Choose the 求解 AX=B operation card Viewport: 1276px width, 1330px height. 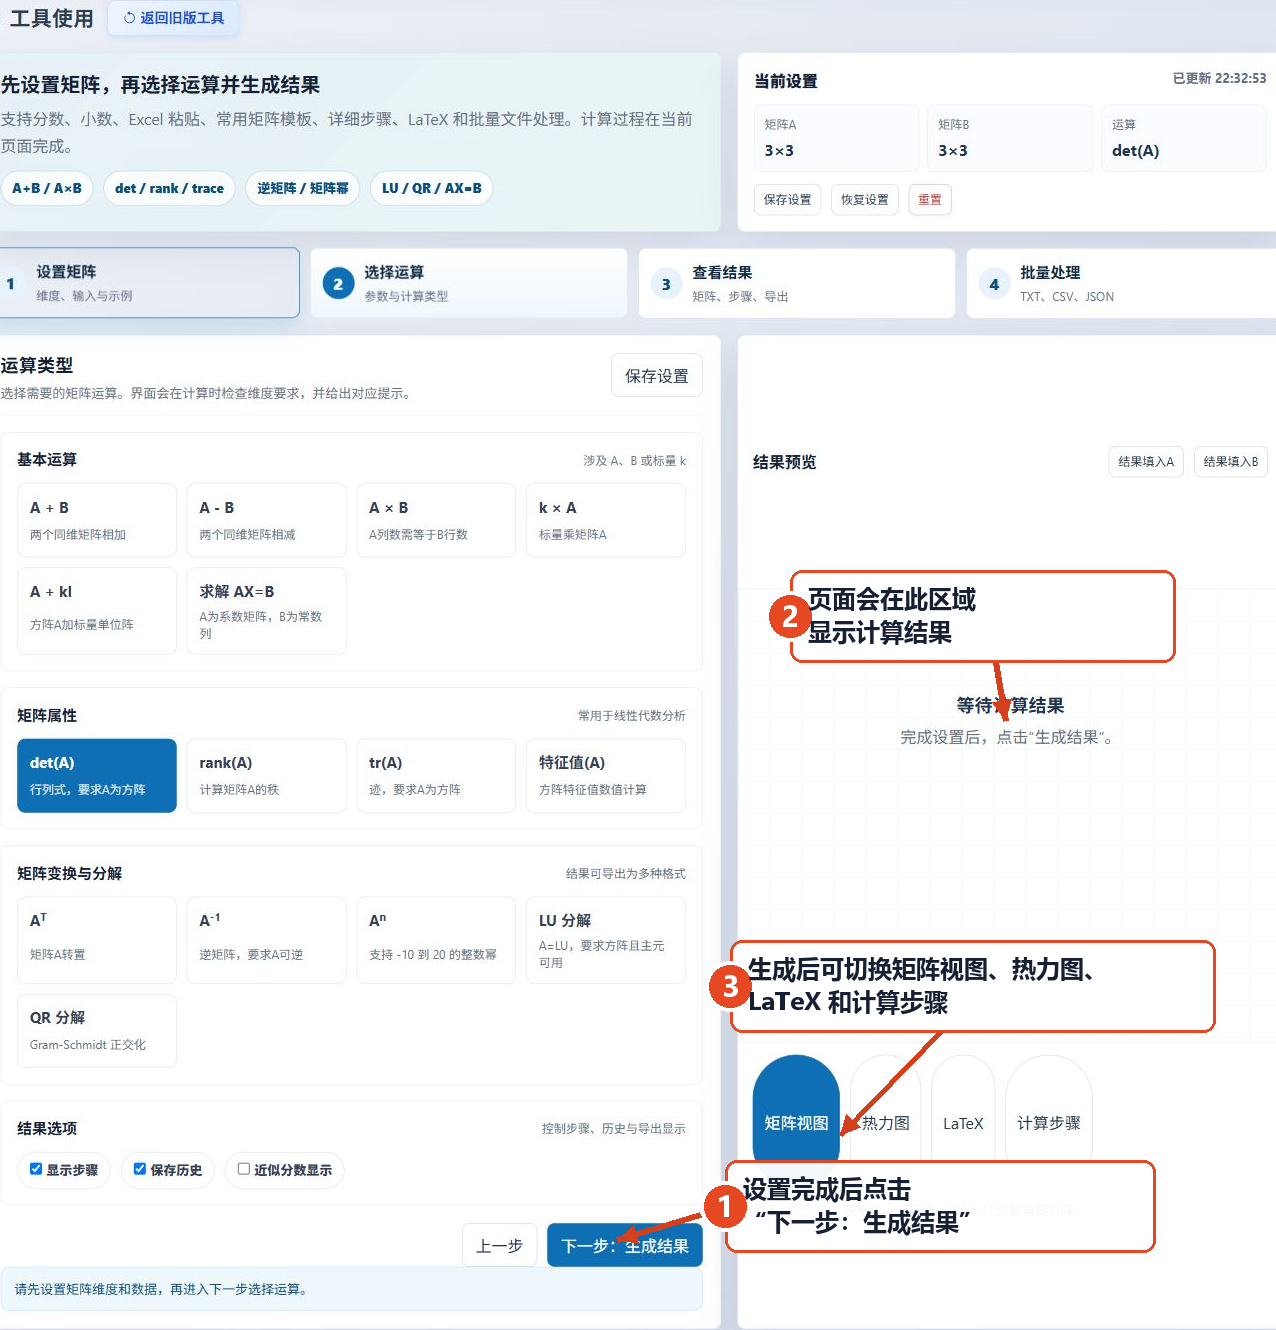(x=266, y=611)
